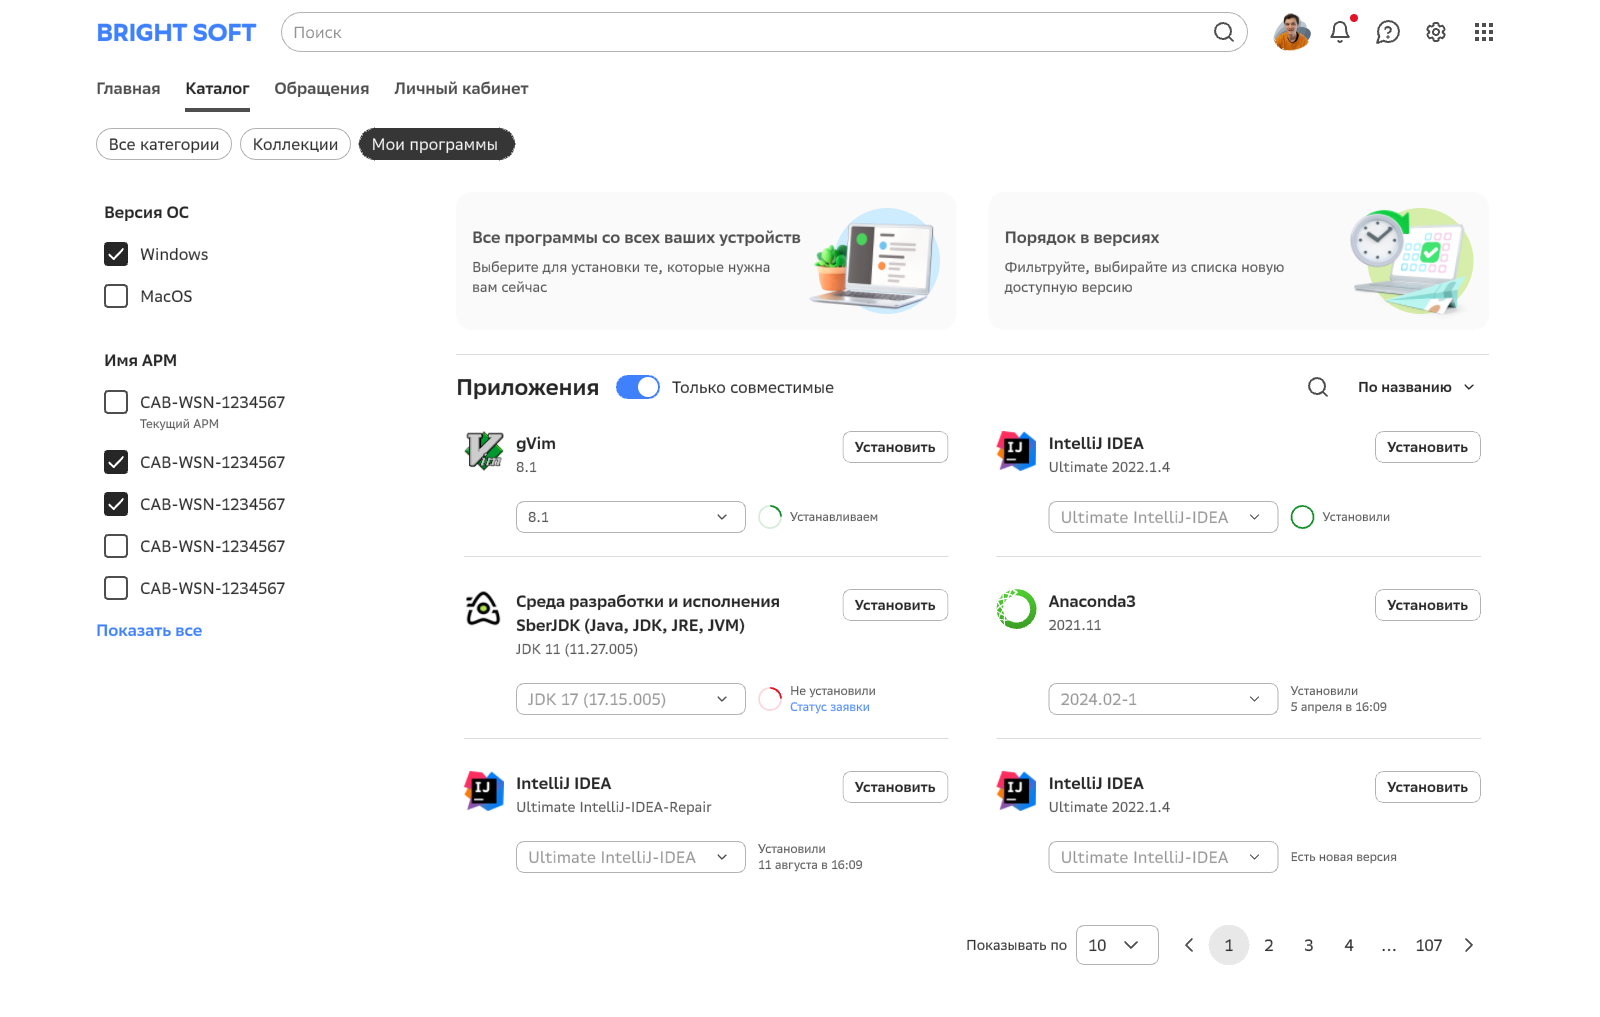Screen dimensions: 1600x1017
Task: Click 'Показать все' link under APM list
Action: pyautogui.click(x=149, y=630)
